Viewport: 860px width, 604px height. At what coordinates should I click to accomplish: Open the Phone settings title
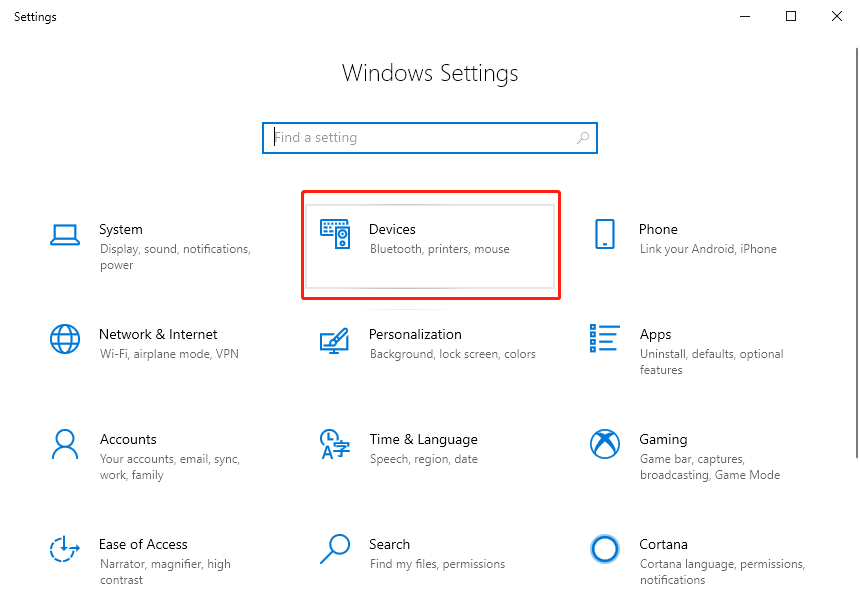tap(658, 229)
